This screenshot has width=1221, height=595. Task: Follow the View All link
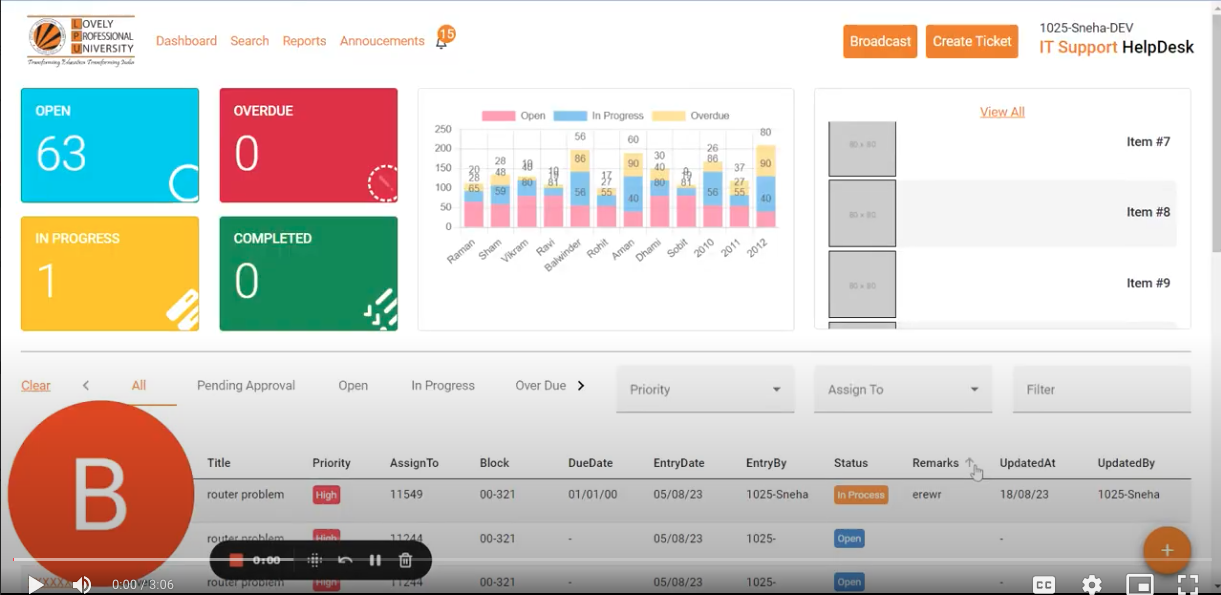tap(1002, 112)
